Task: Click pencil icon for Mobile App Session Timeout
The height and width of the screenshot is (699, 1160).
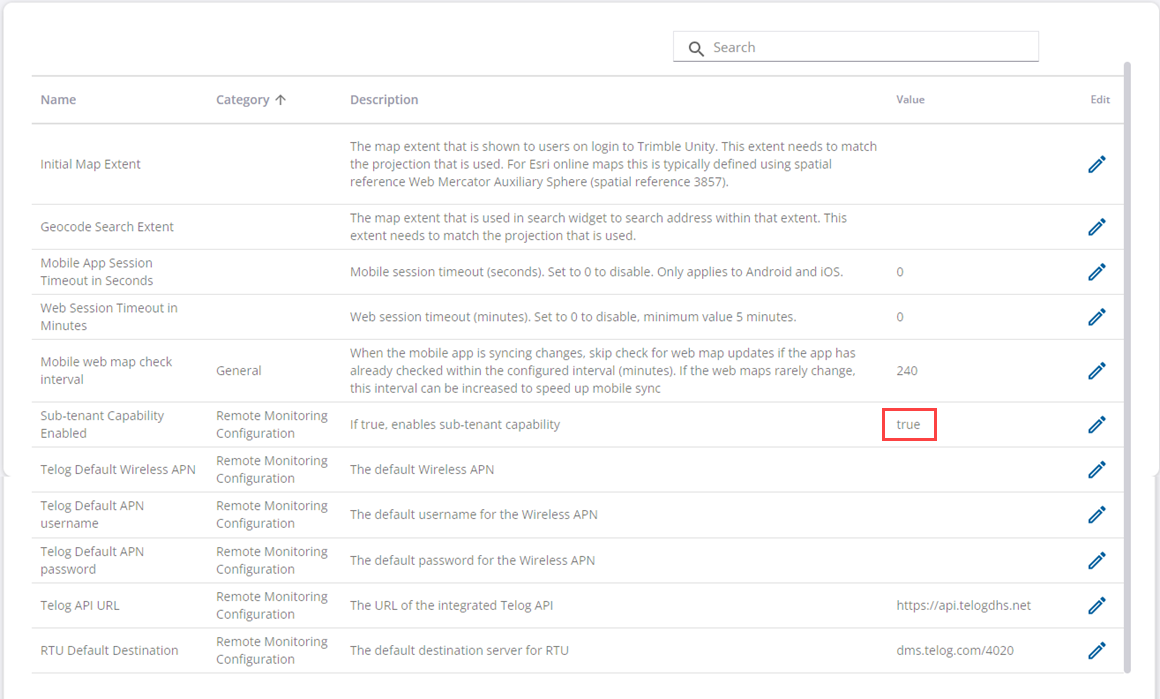Action: pos(1097,272)
